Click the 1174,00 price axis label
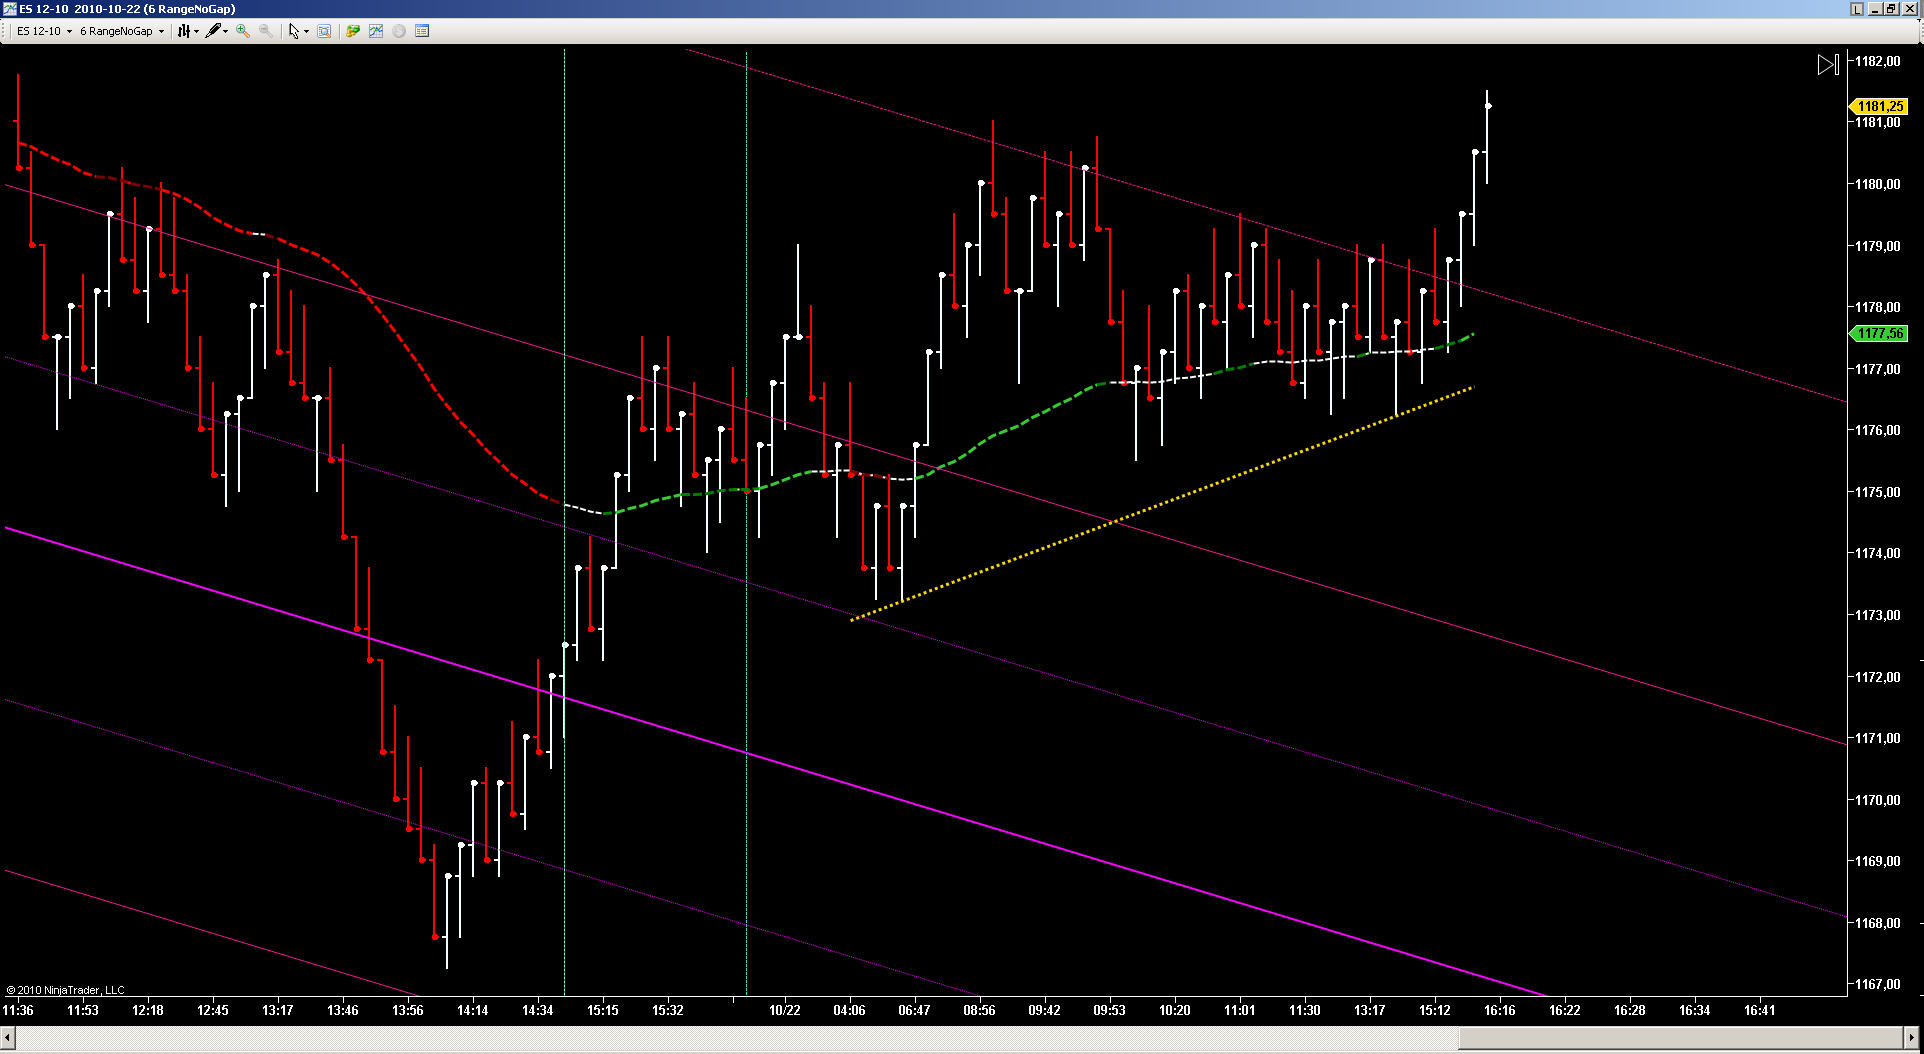The height and width of the screenshot is (1054, 1924). click(1878, 553)
